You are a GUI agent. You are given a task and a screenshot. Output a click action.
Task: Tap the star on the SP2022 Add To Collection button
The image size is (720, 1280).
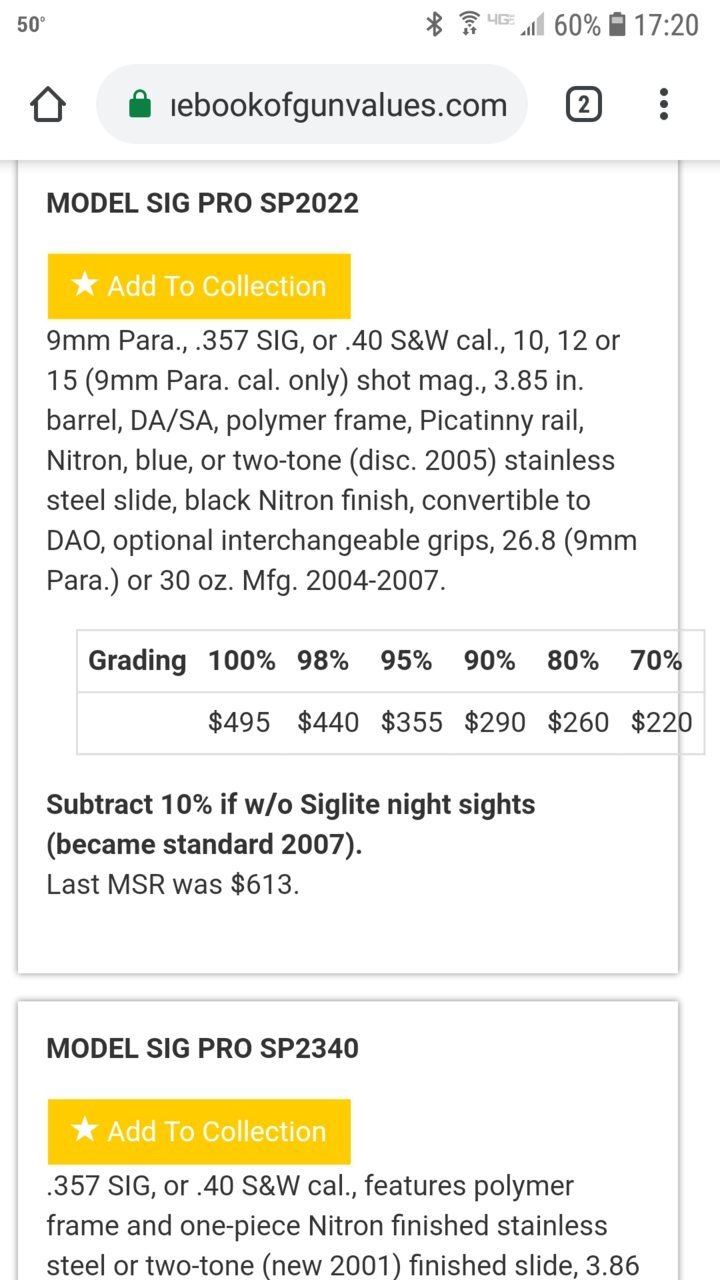click(85, 285)
